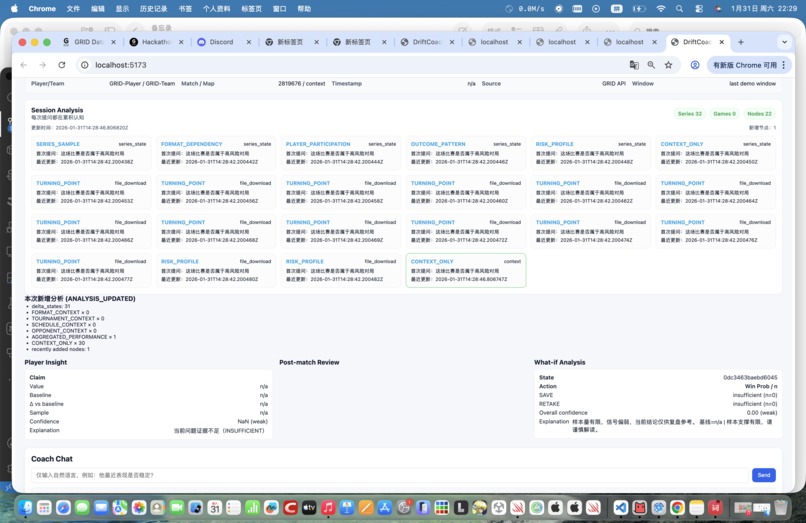Open Safari from the Dock

pos(63,508)
